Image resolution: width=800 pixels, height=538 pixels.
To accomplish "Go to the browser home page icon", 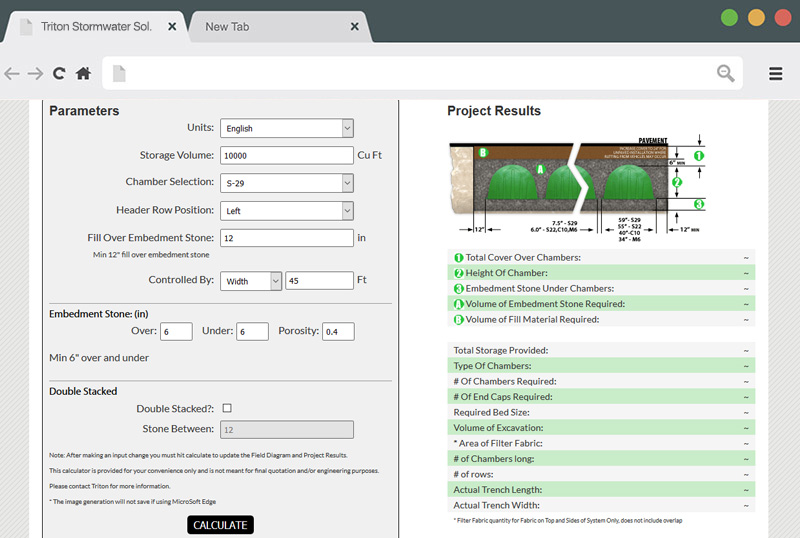I will [83, 73].
